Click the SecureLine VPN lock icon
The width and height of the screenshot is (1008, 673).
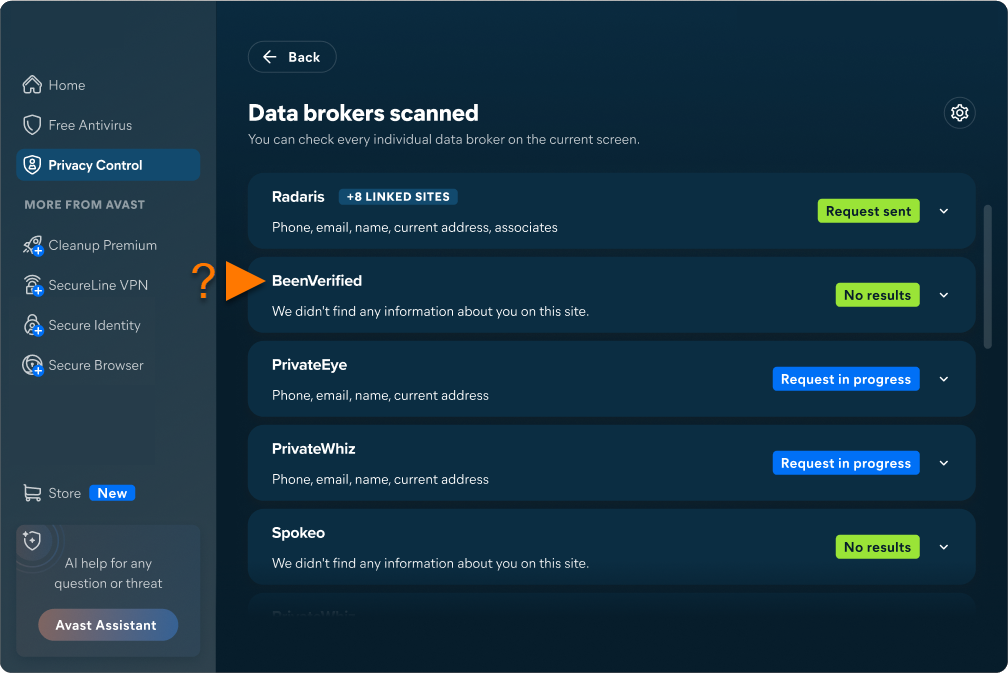(33, 285)
